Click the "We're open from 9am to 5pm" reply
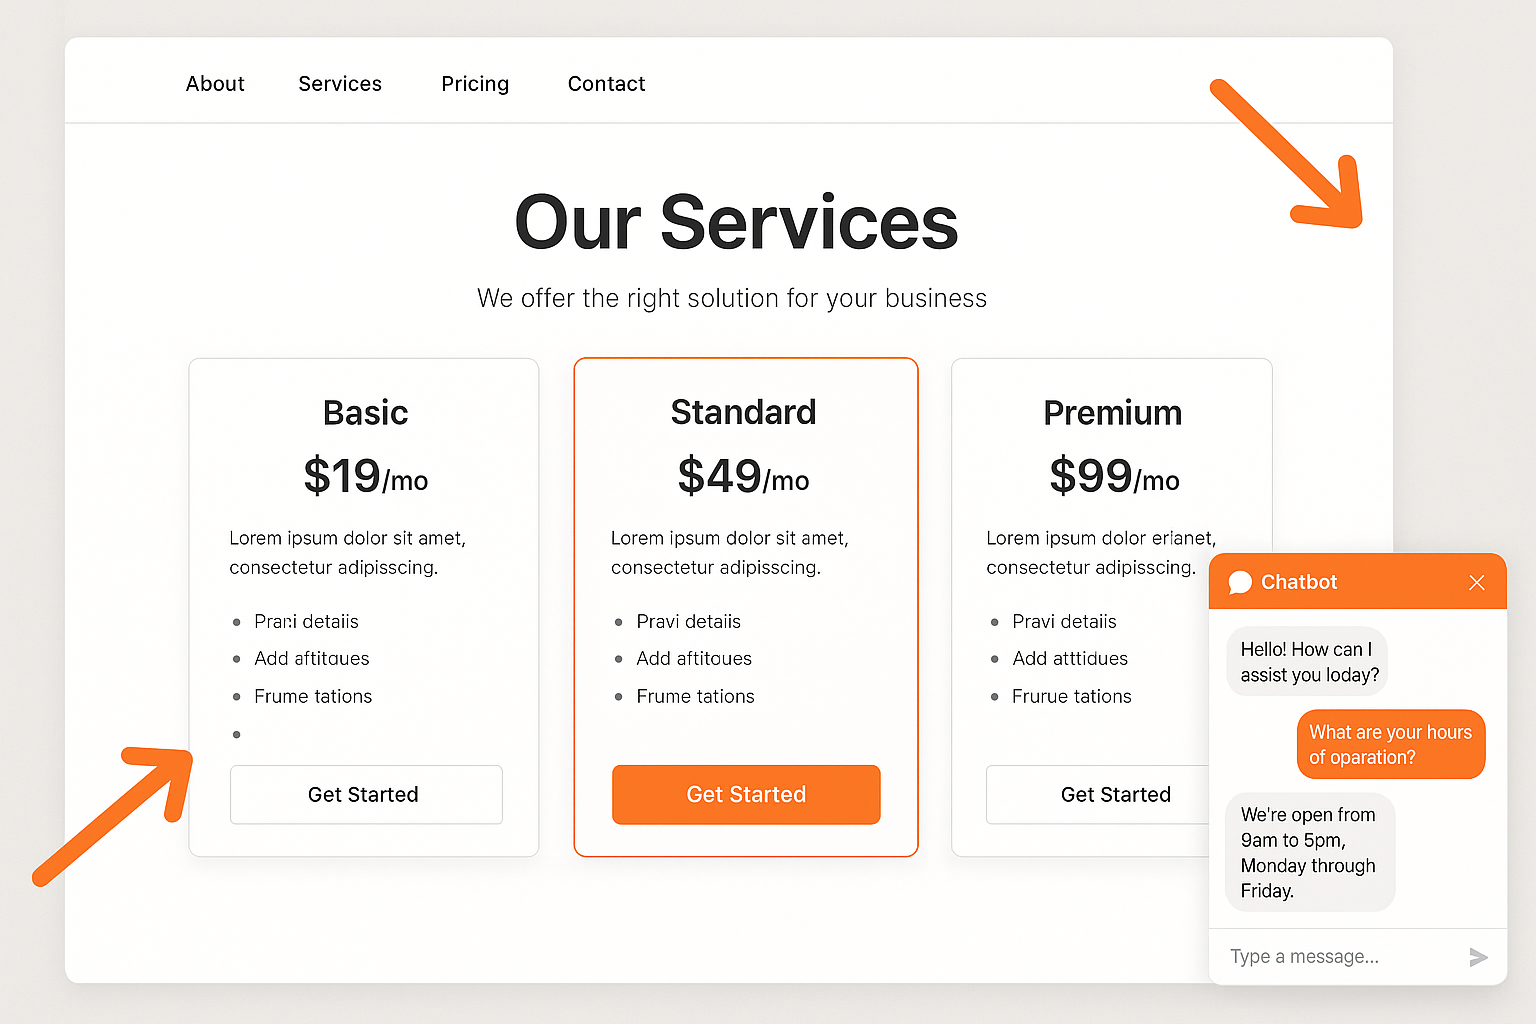 [1309, 852]
